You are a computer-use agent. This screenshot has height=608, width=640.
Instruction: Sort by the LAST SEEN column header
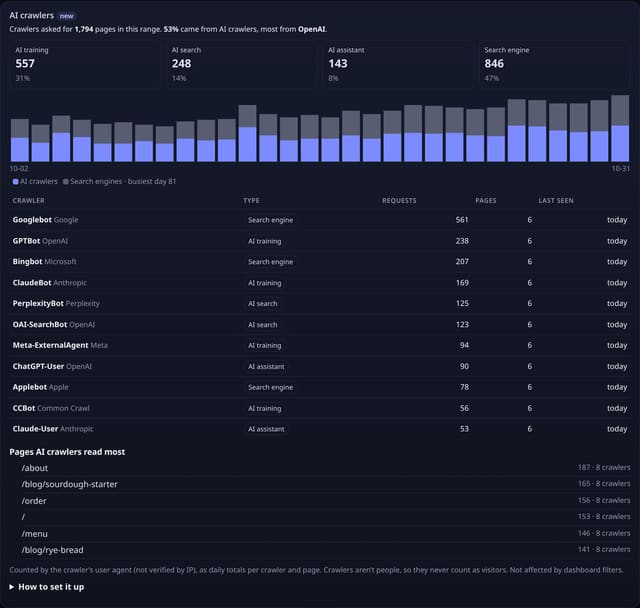[x=556, y=200]
